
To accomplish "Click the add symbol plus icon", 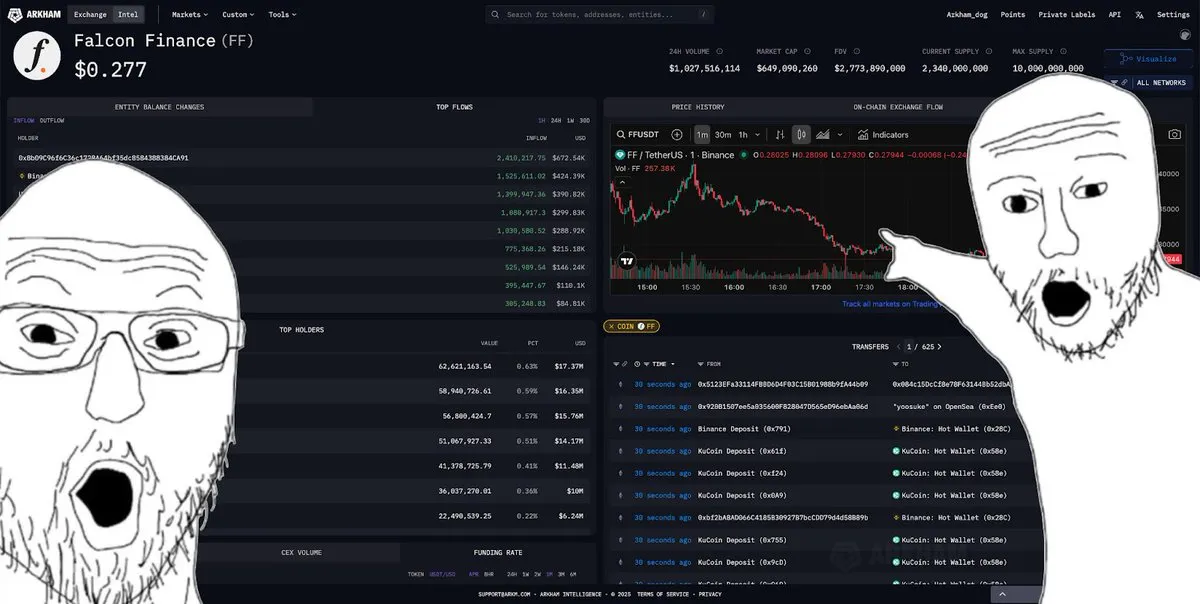I will point(677,135).
